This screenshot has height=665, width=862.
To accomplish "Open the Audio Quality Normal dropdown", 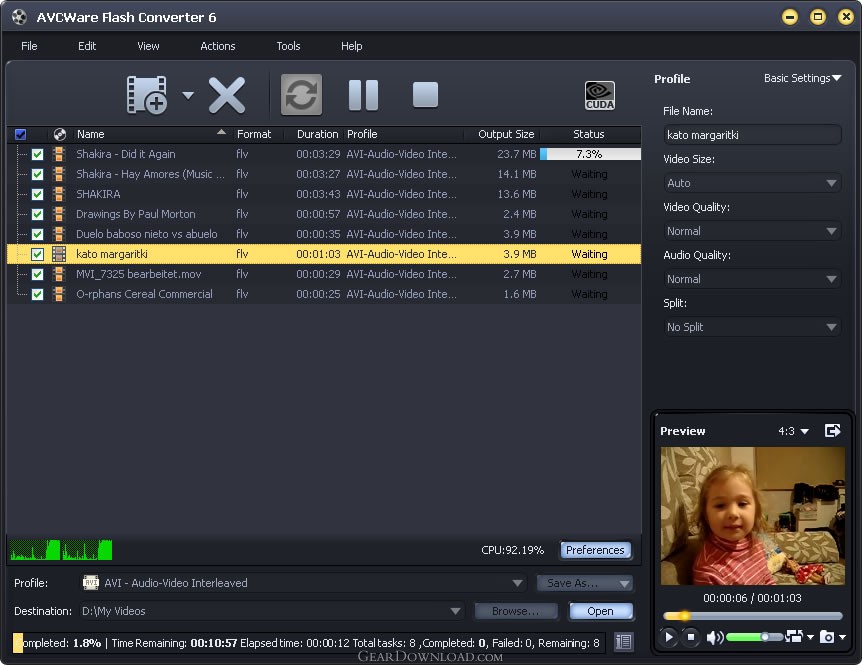I will pos(752,279).
